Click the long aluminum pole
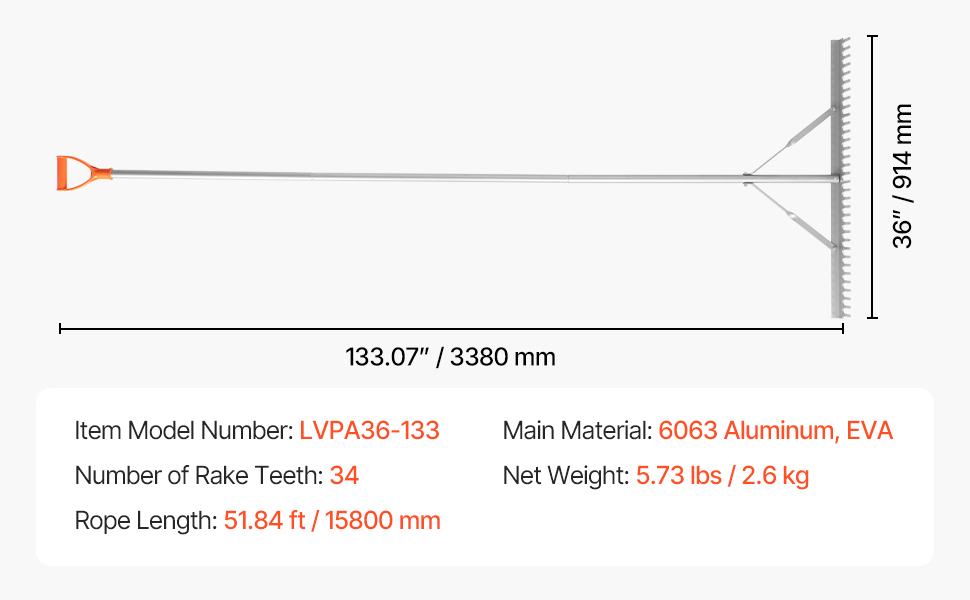970x600 pixels. click(x=420, y=176)
